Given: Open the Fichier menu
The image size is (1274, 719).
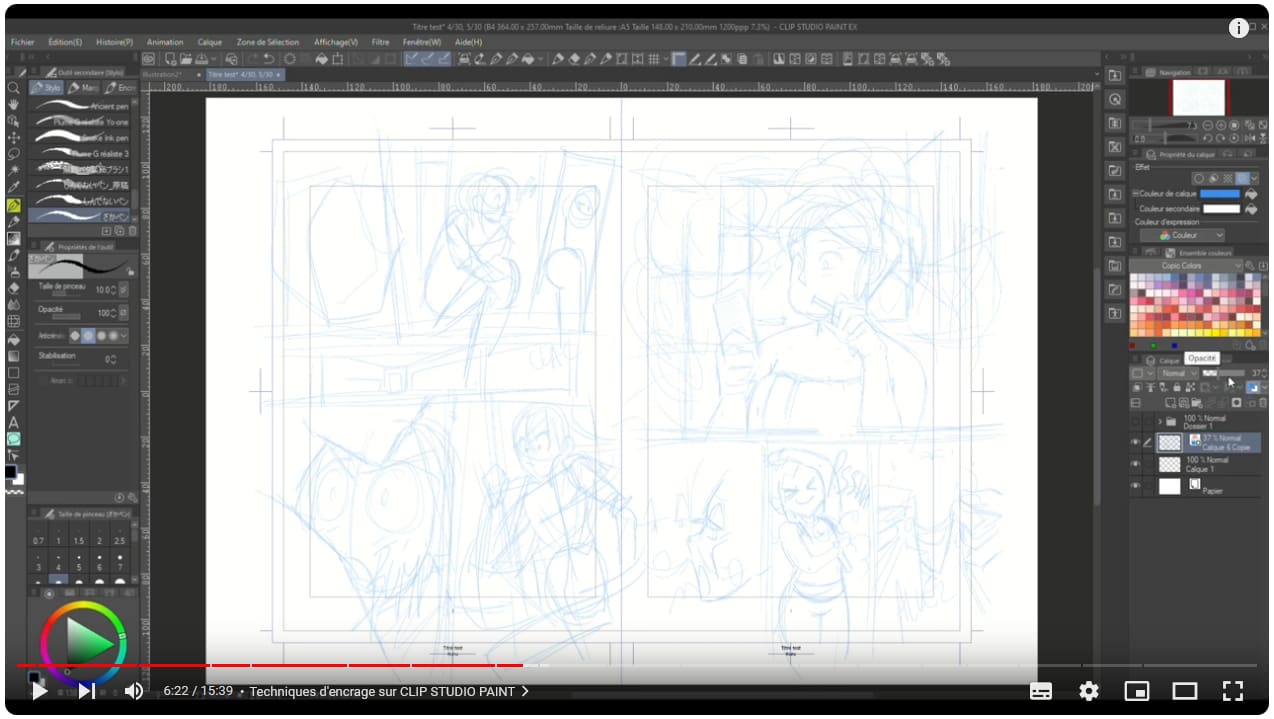Looking at the screenshot, I should tap(22, 42).
